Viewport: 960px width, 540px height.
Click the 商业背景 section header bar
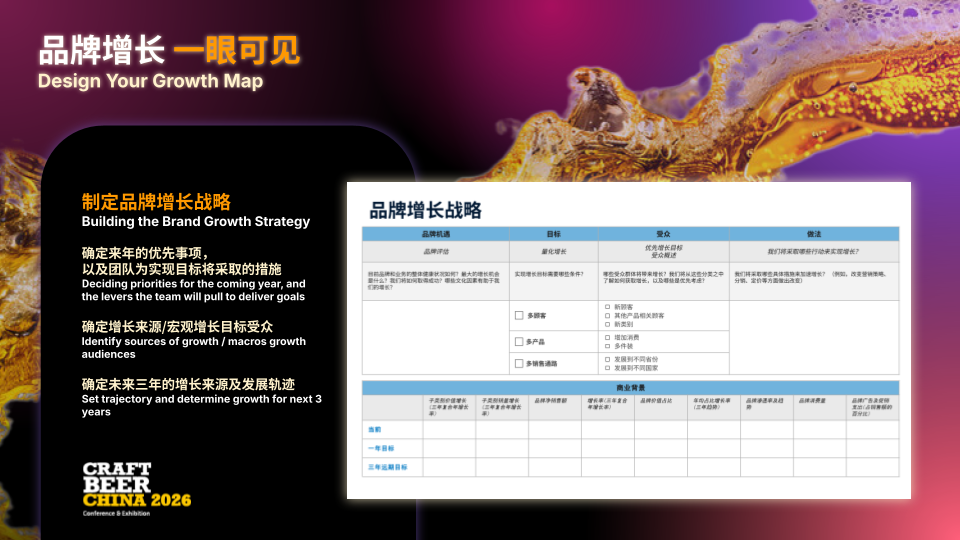630,386
